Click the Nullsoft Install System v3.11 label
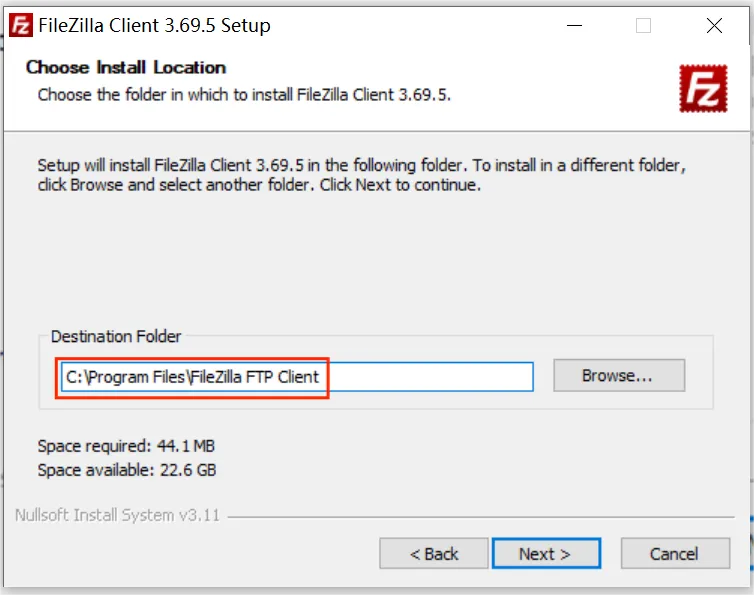 click(117, 516)
